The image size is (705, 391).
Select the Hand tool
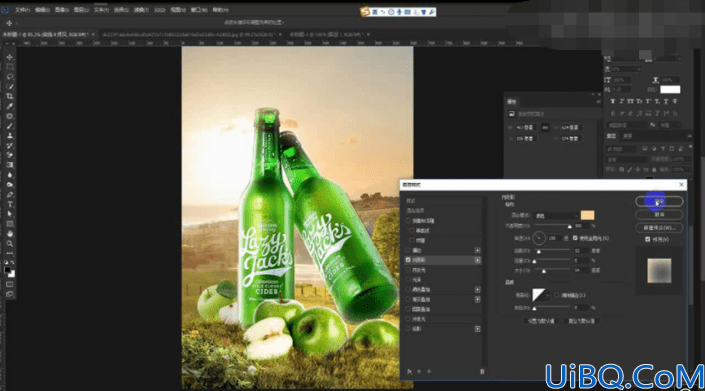click(9, 234)
